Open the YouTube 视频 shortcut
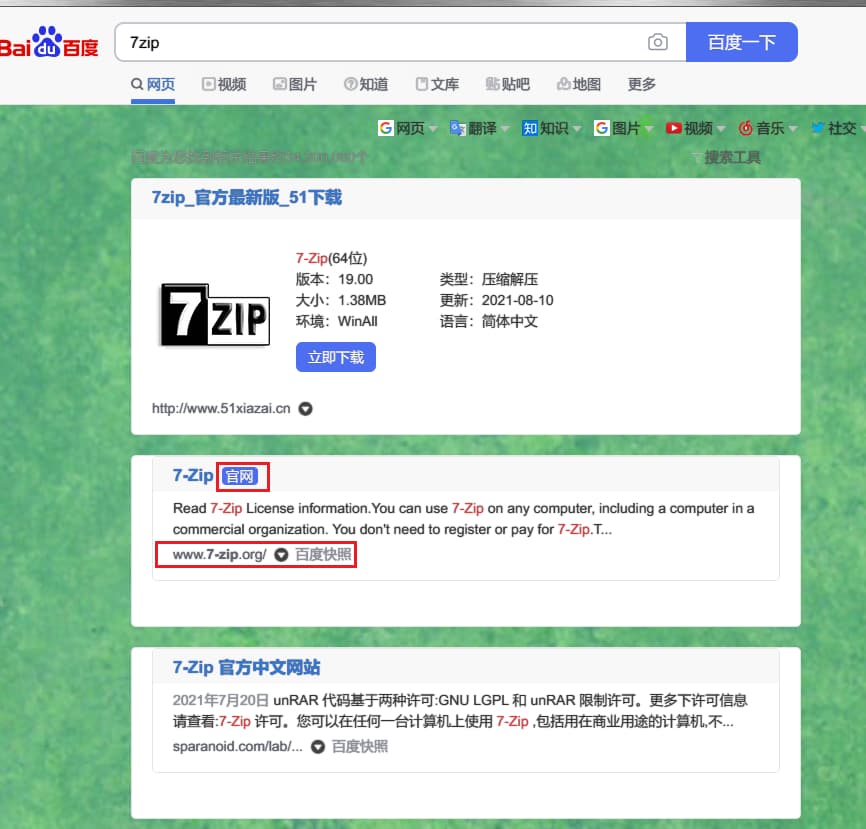Screen dimensions: 866x829 point(690,128)
